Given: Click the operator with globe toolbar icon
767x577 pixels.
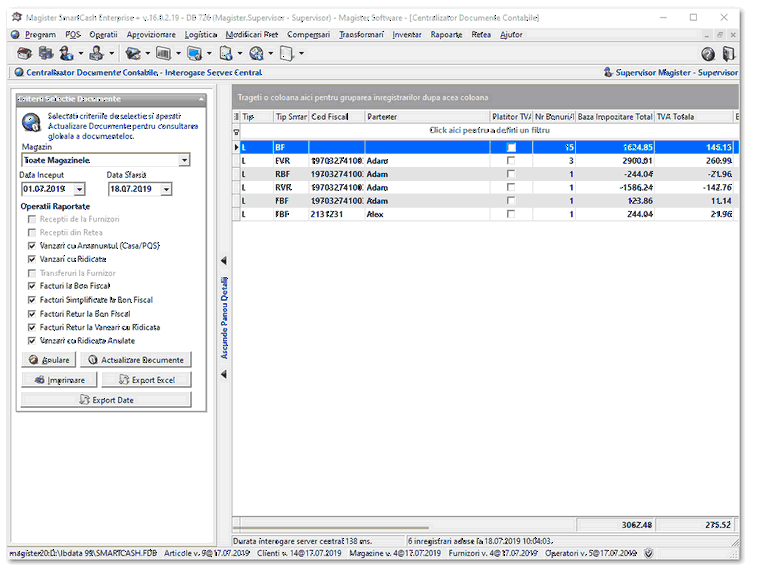Looking at the screenshot, I should (66, 53).
